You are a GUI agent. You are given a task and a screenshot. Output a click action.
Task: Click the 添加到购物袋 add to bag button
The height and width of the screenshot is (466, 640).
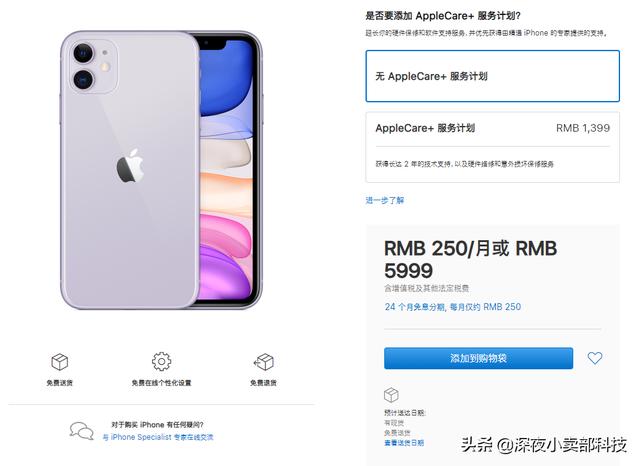(478, 358)
